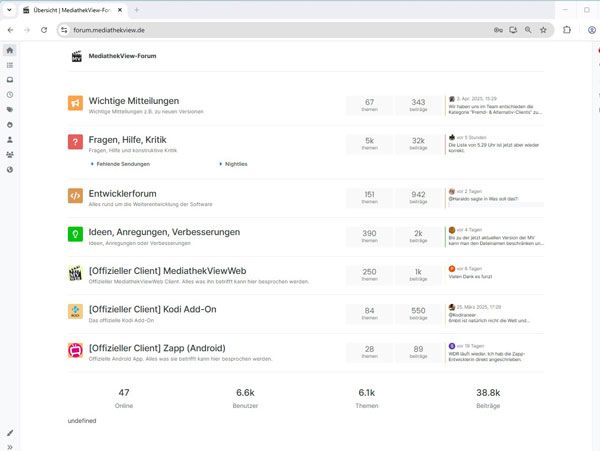
Task: Open latest post in Wichtige Mitteilungen row
Action: coord(495,109)
